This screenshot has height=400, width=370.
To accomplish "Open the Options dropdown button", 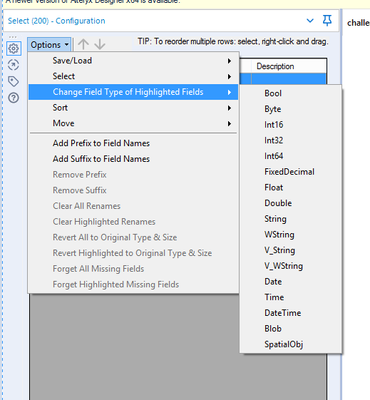I will click(49, 45).
